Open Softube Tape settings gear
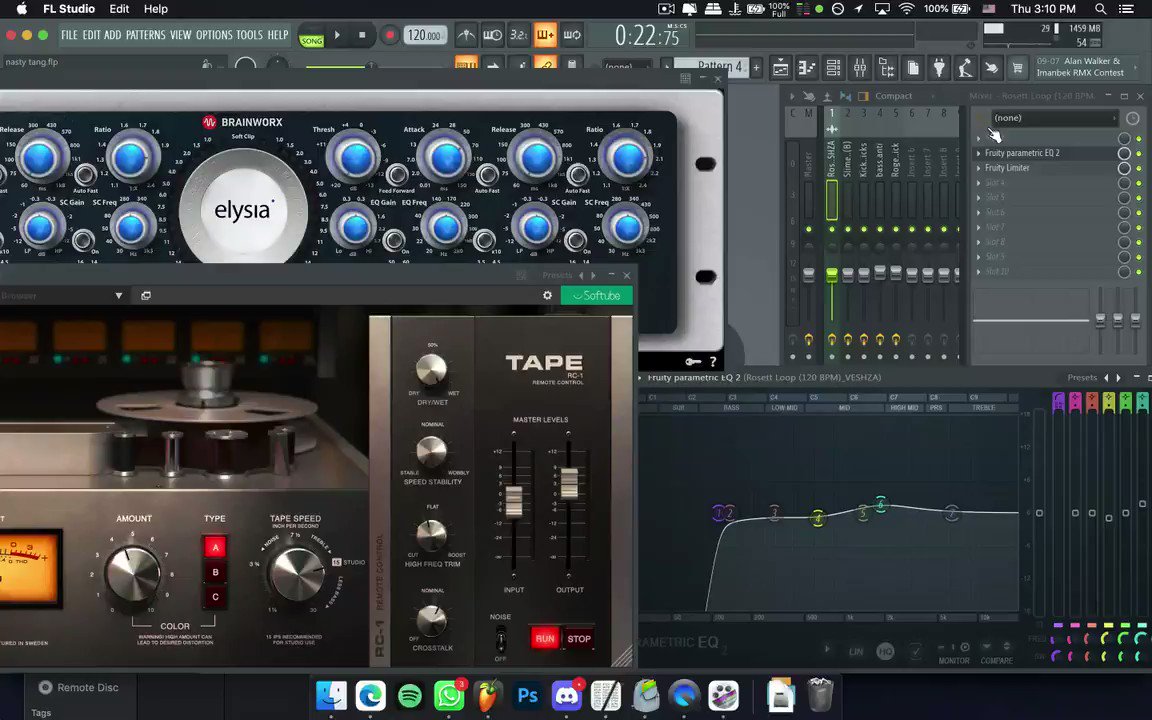The width and height of the screenshot is (1152, 720). tap(547, 295)
